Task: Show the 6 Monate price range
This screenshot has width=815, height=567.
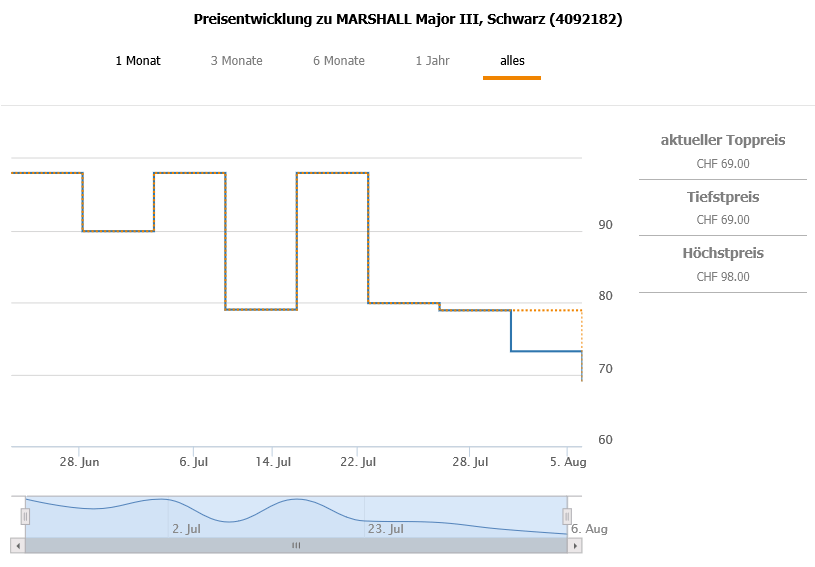Action: pyautogui.click(x=339, y=61)
